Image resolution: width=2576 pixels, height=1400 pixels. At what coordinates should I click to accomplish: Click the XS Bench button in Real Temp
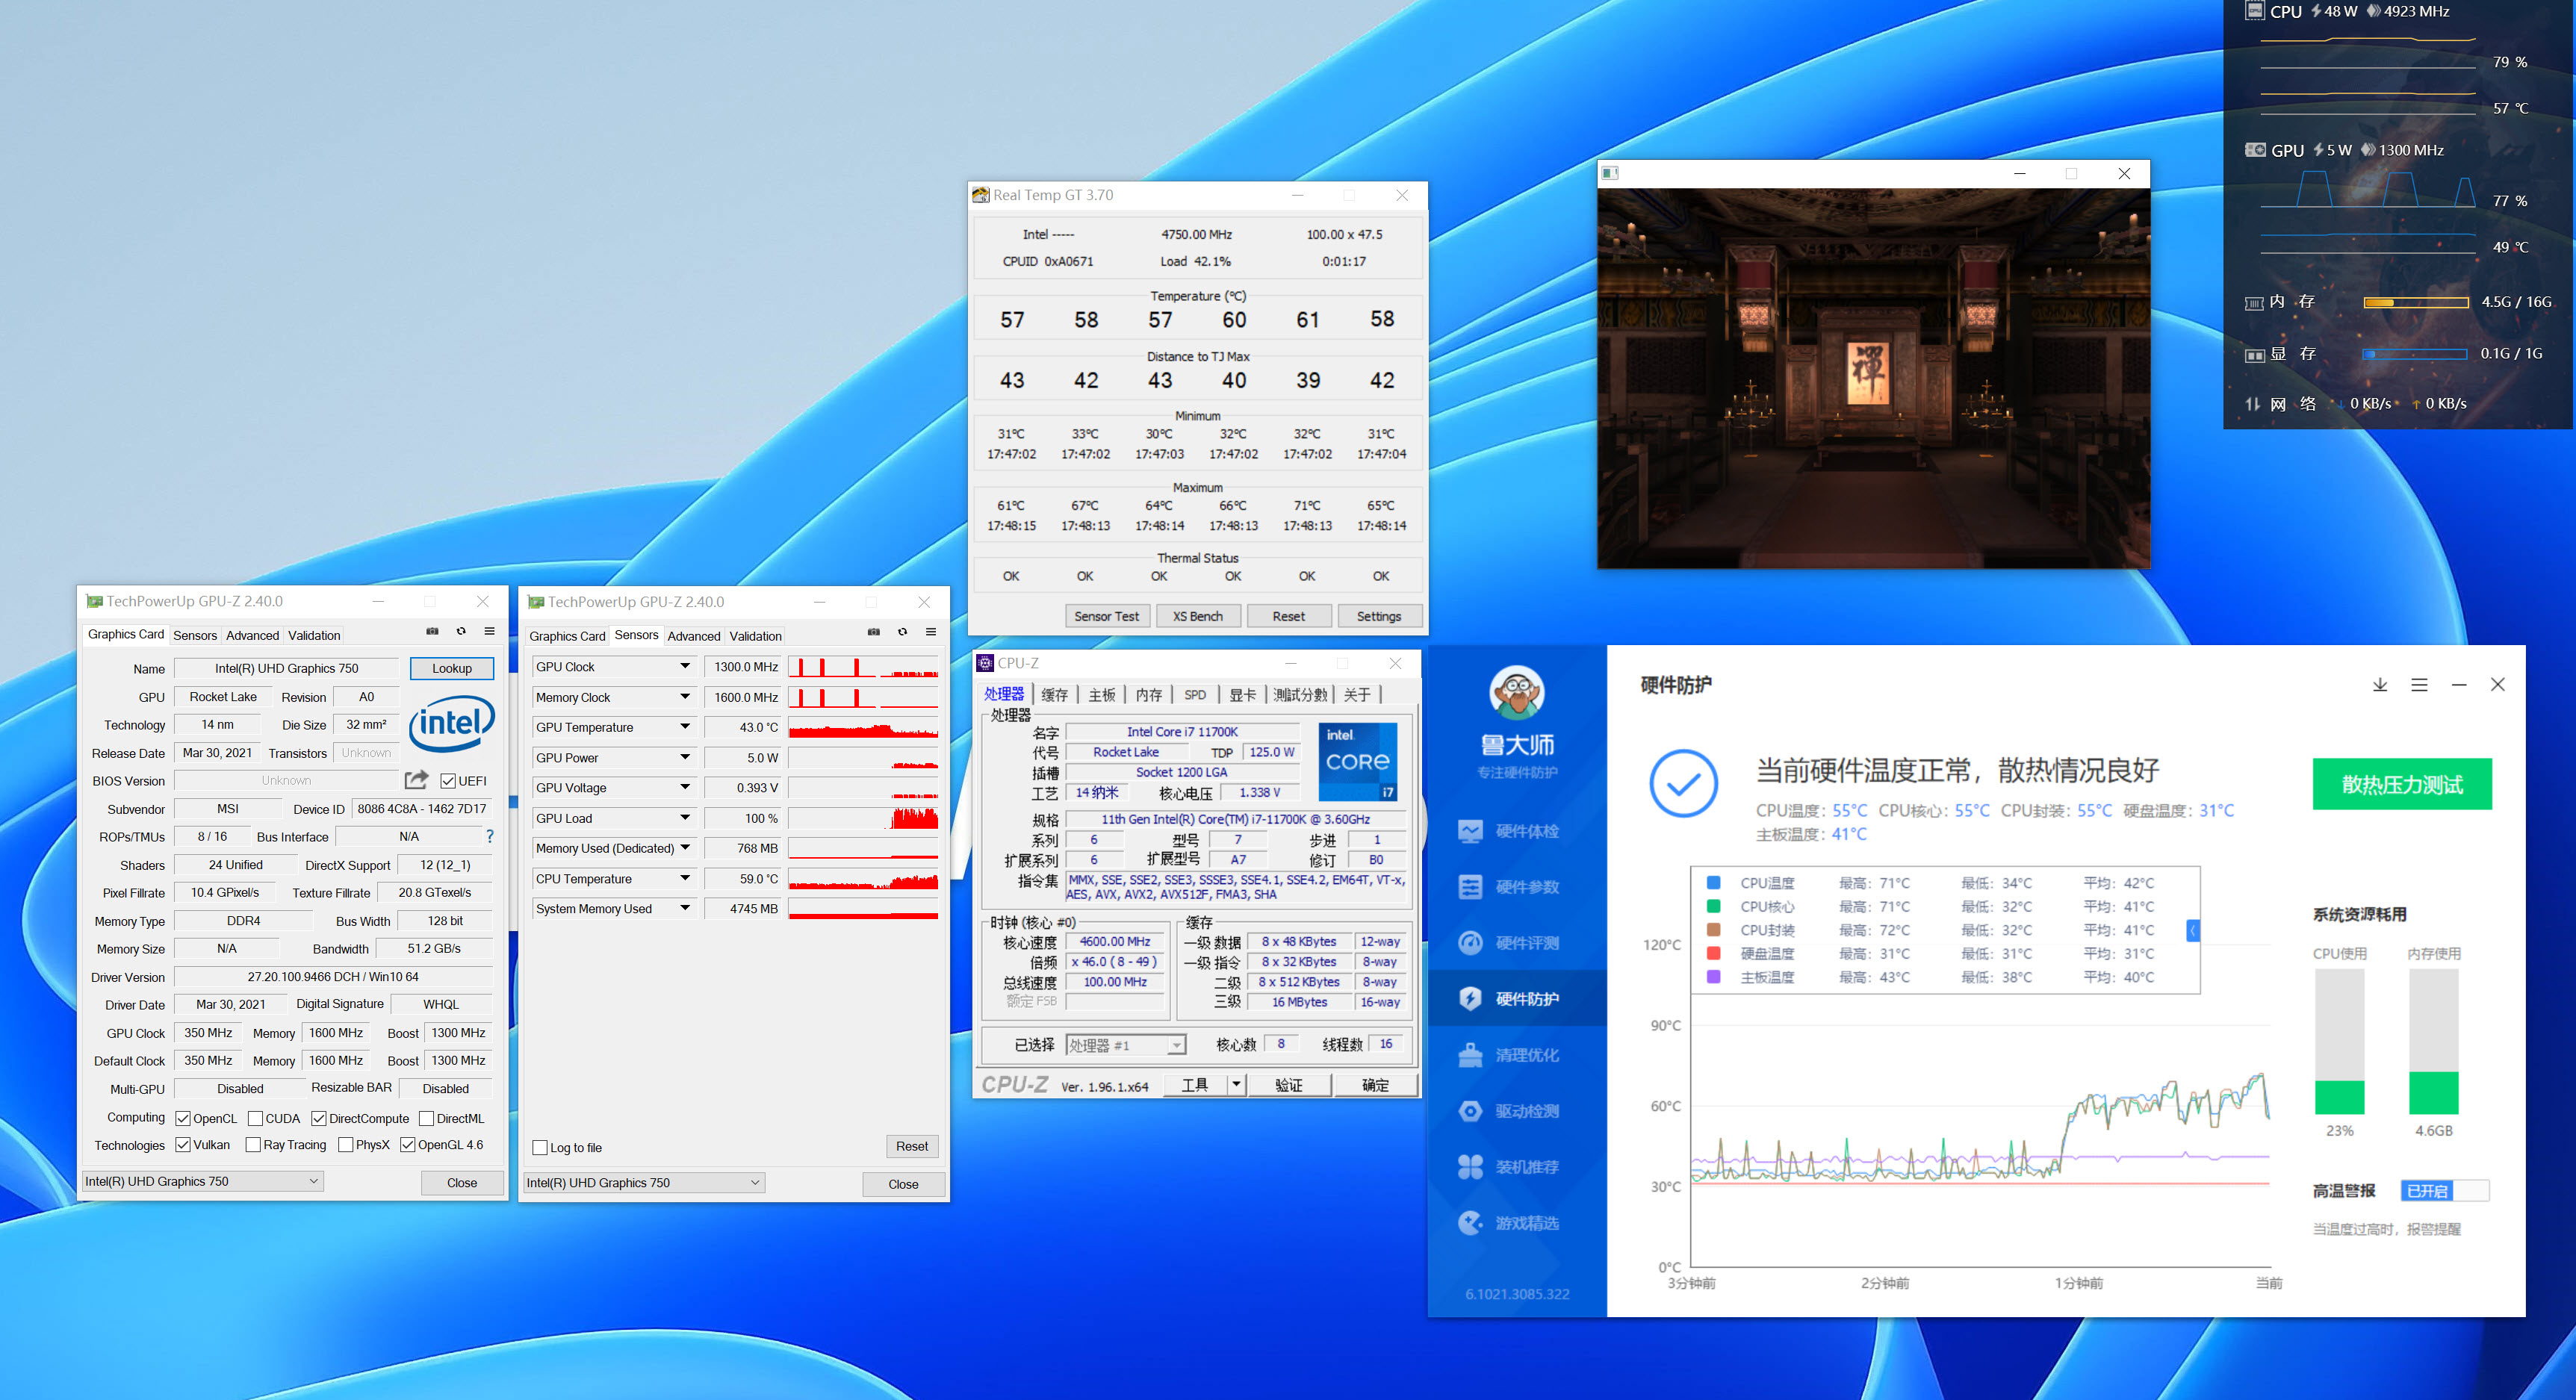click(1197, 616)
